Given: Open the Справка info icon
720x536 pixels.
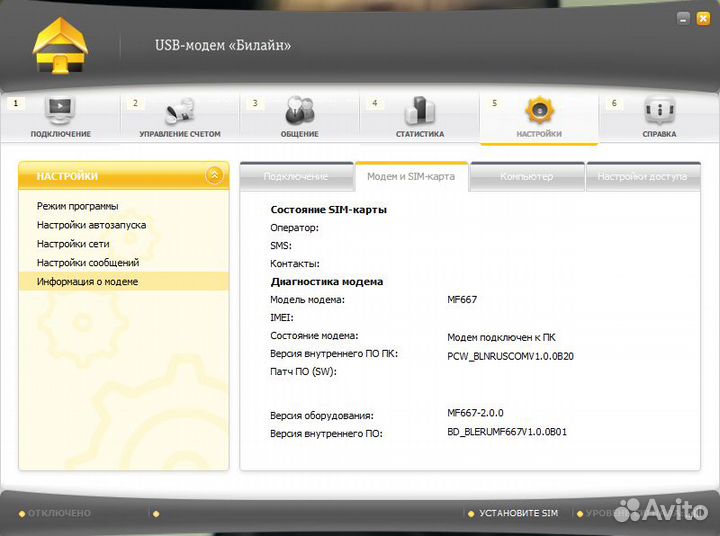Looking at the screenshot, I should 659,110.
